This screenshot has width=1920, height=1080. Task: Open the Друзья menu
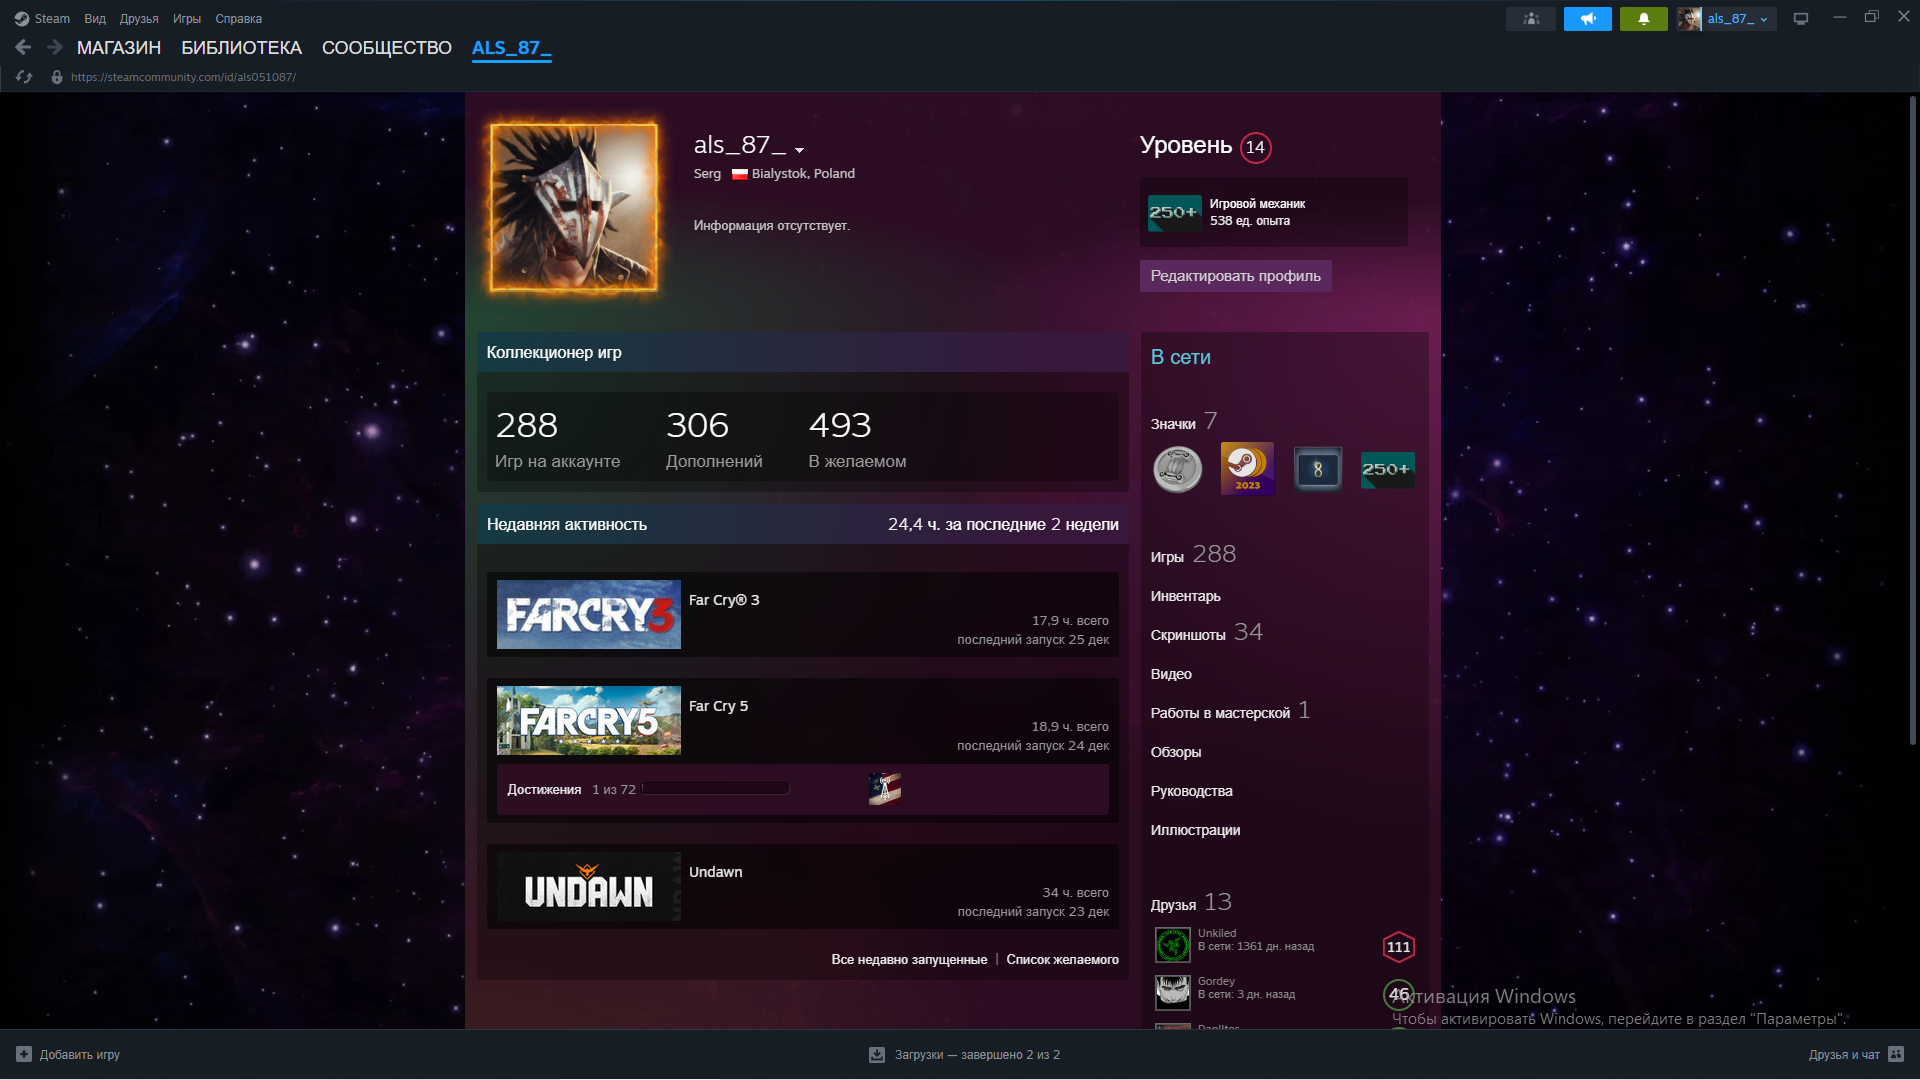click(139, 18)
